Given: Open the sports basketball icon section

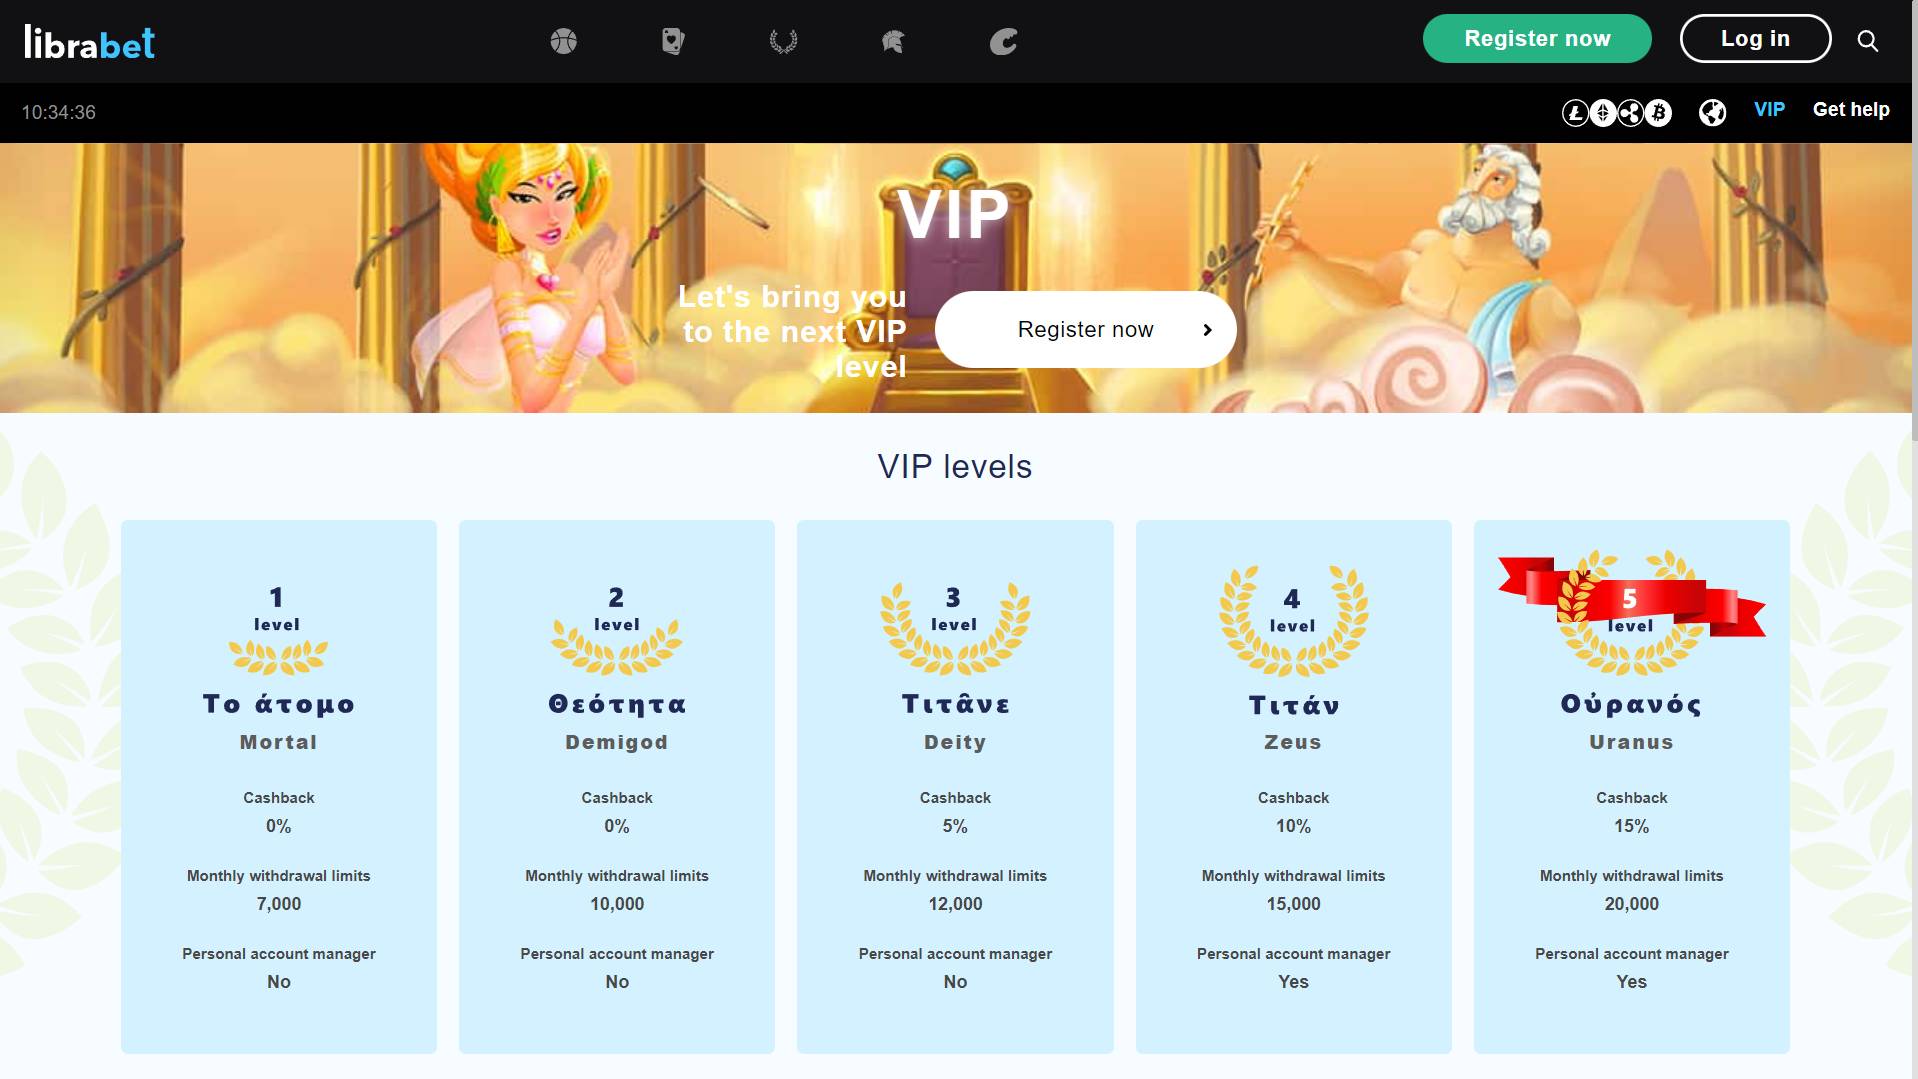Looking at the screenshot, I should 564,41.
